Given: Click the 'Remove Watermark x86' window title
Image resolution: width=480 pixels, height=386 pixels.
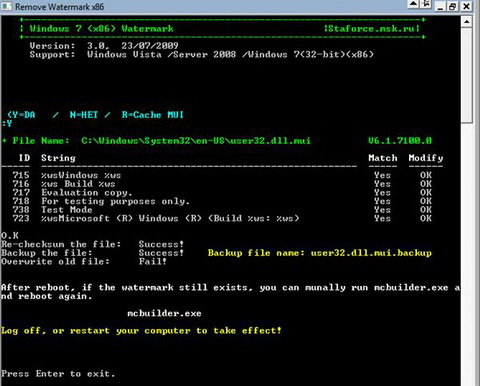Looking at the screenshot, I should 59,6.
